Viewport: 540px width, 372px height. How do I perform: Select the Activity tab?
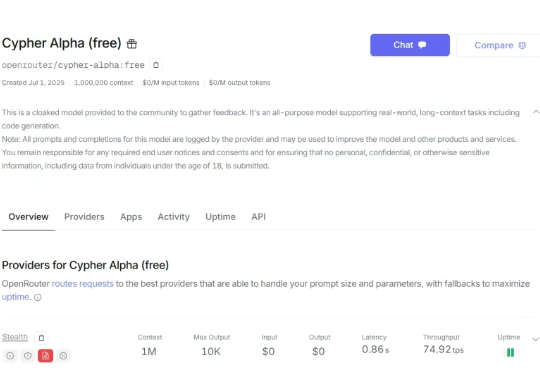pos(174,217)
